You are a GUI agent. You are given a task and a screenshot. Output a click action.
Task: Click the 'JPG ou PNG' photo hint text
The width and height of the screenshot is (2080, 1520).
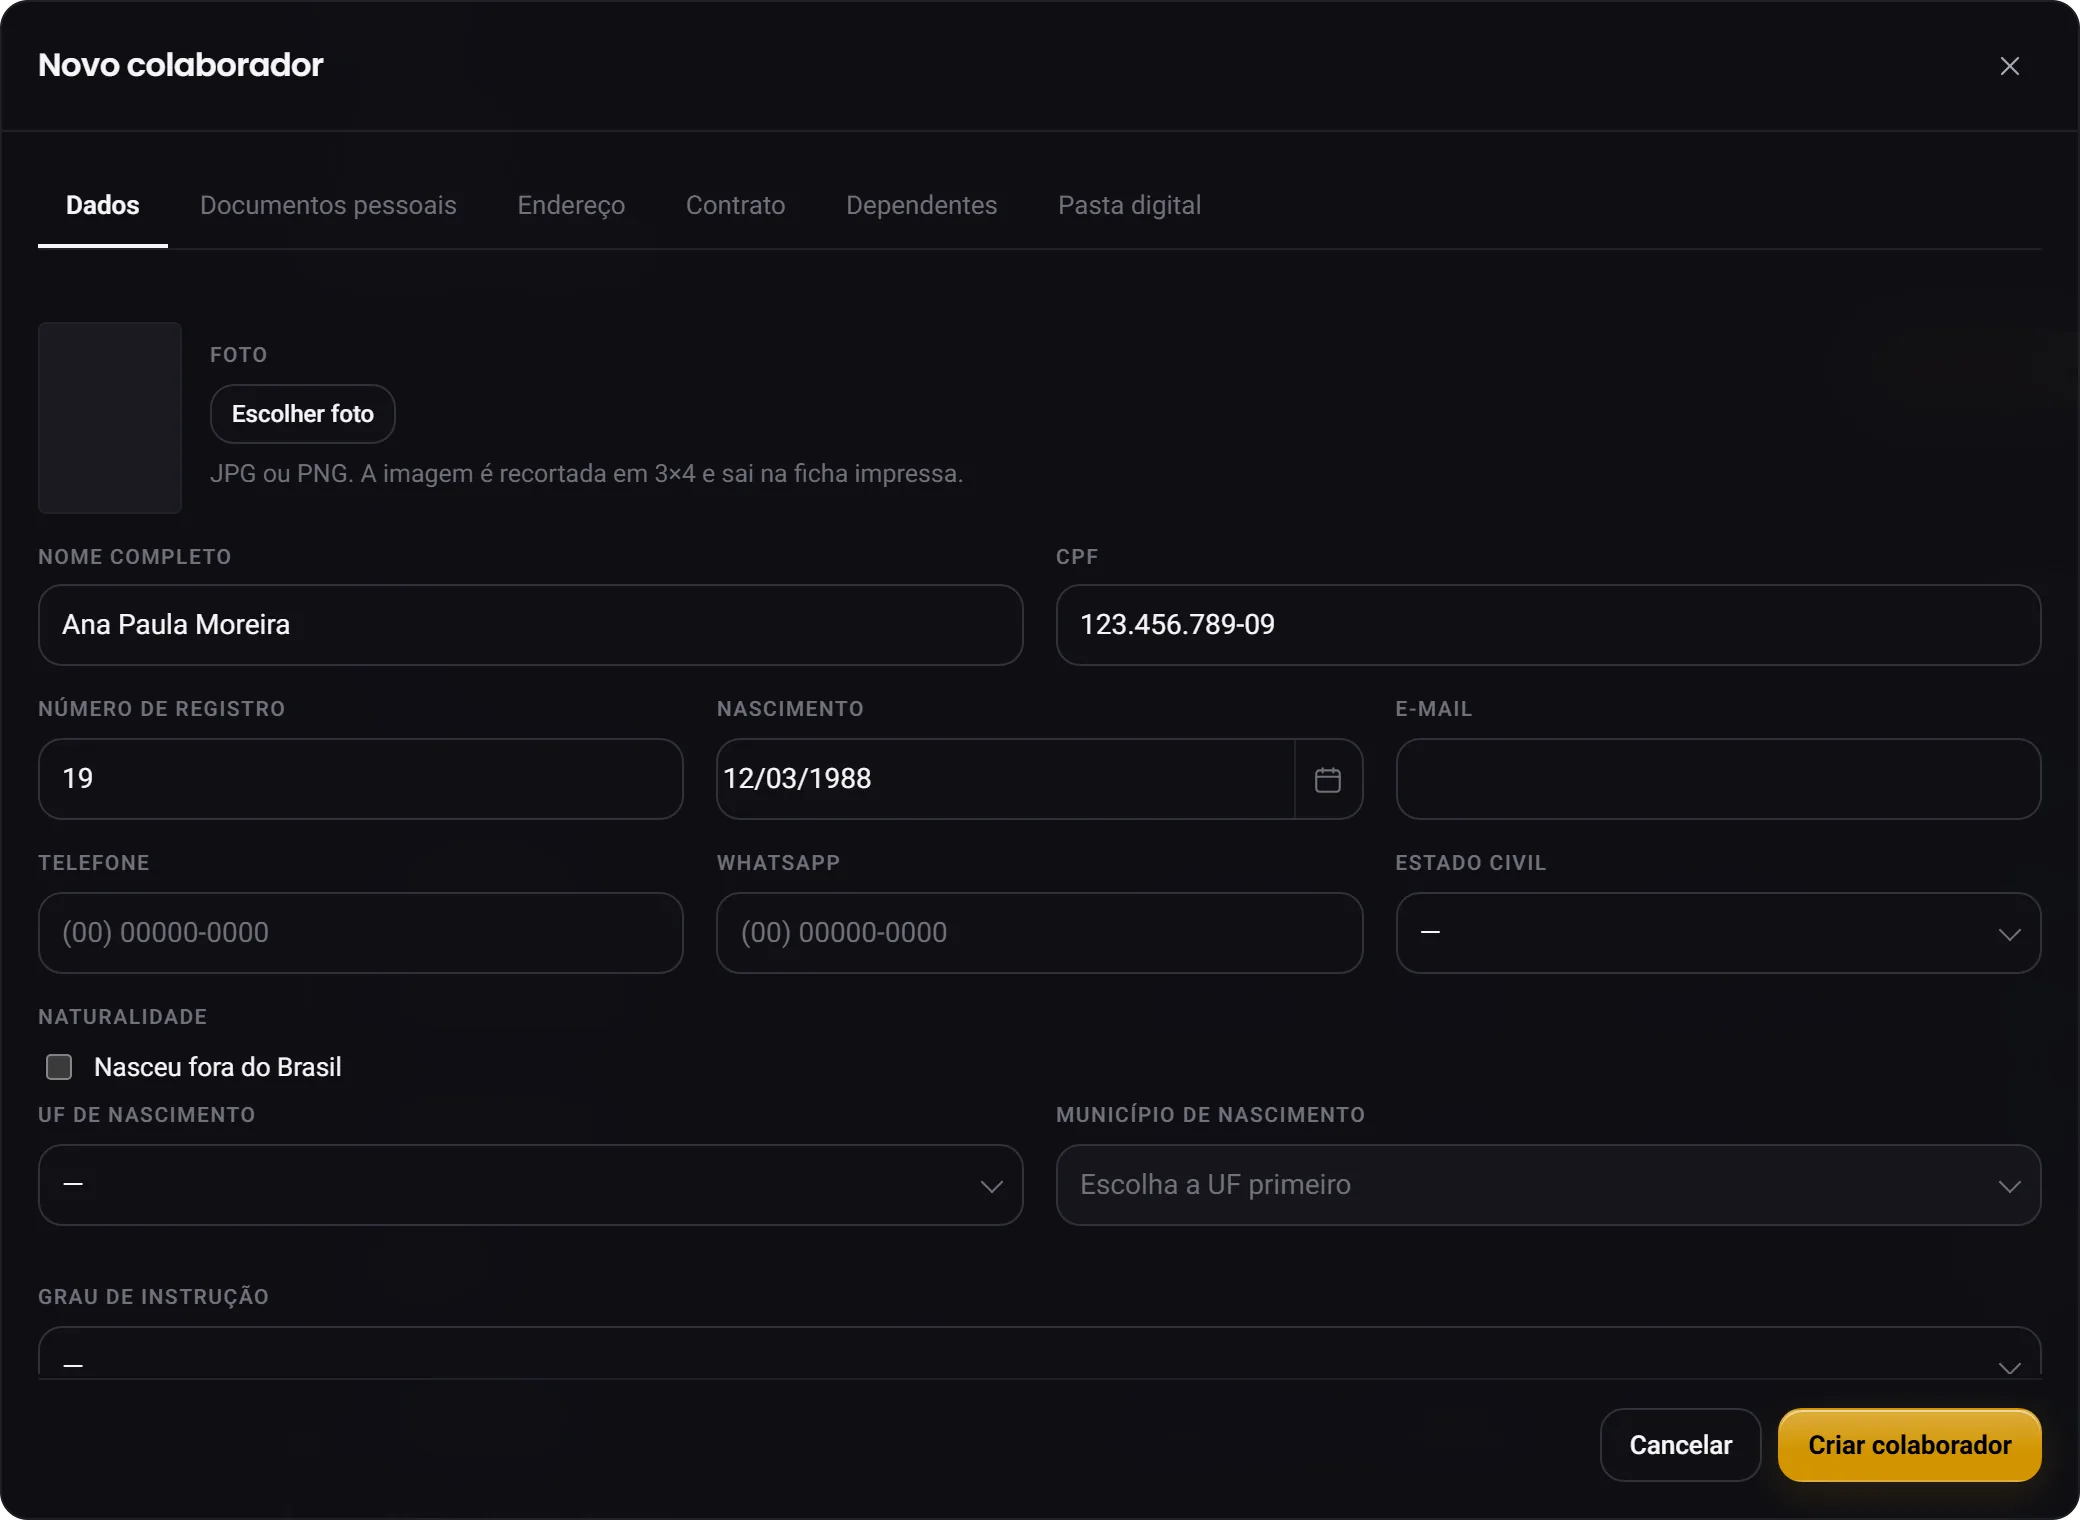[586, 474]
